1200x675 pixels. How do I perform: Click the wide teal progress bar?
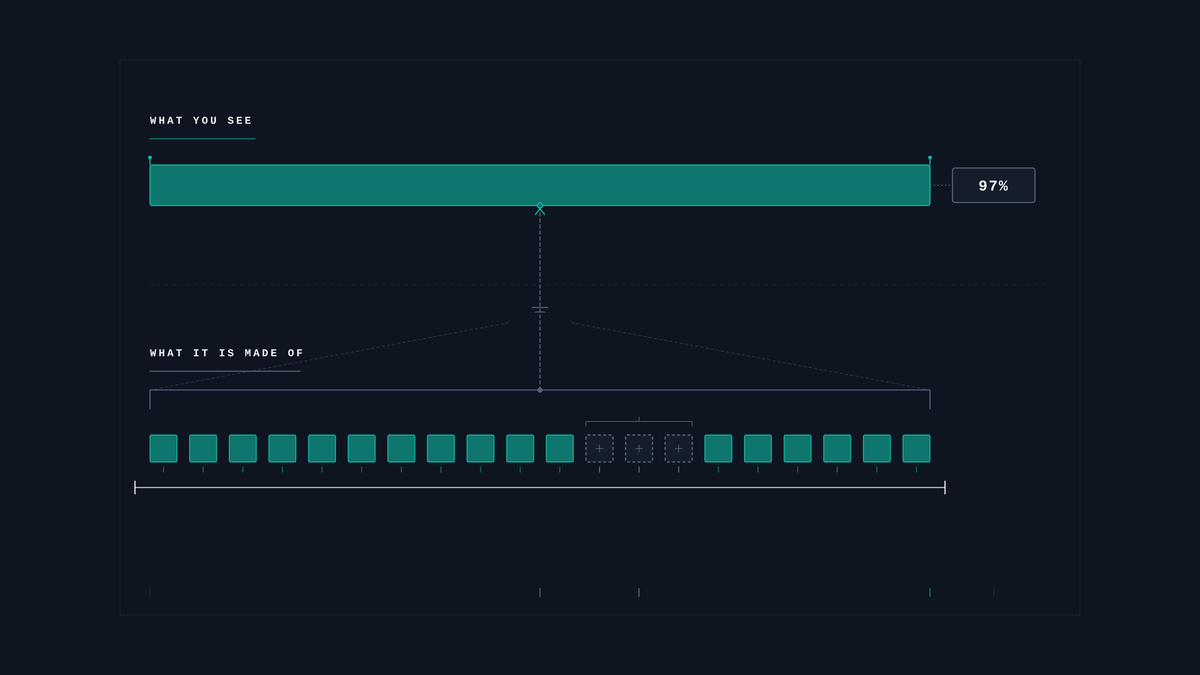(x=540, y=185)
